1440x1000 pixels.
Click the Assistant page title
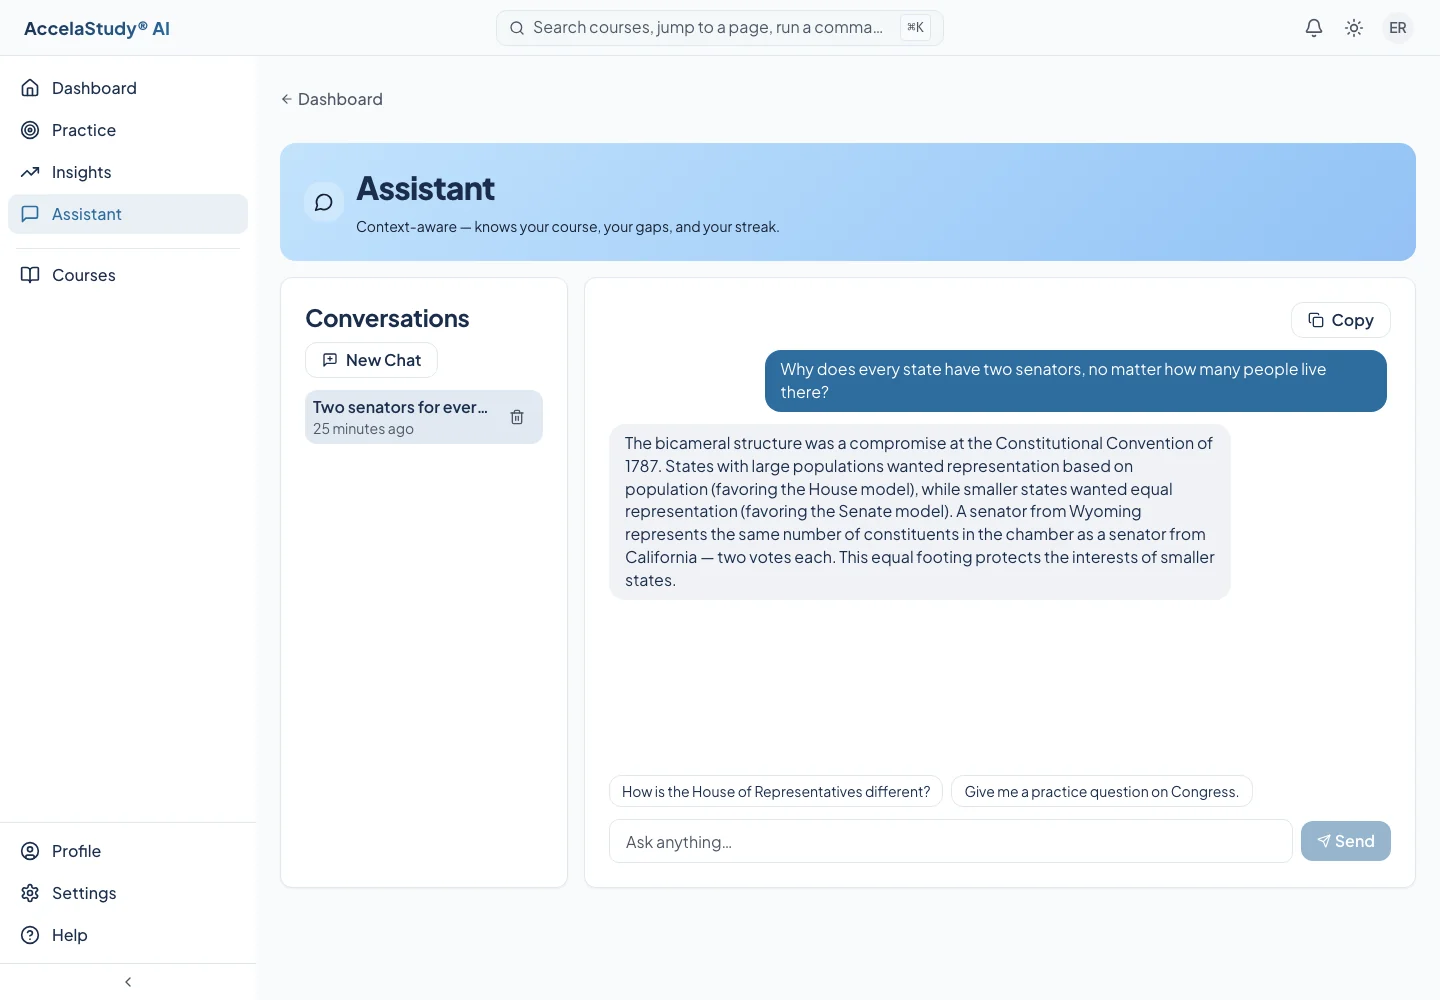pyautogui.click(x=425, y=189)
